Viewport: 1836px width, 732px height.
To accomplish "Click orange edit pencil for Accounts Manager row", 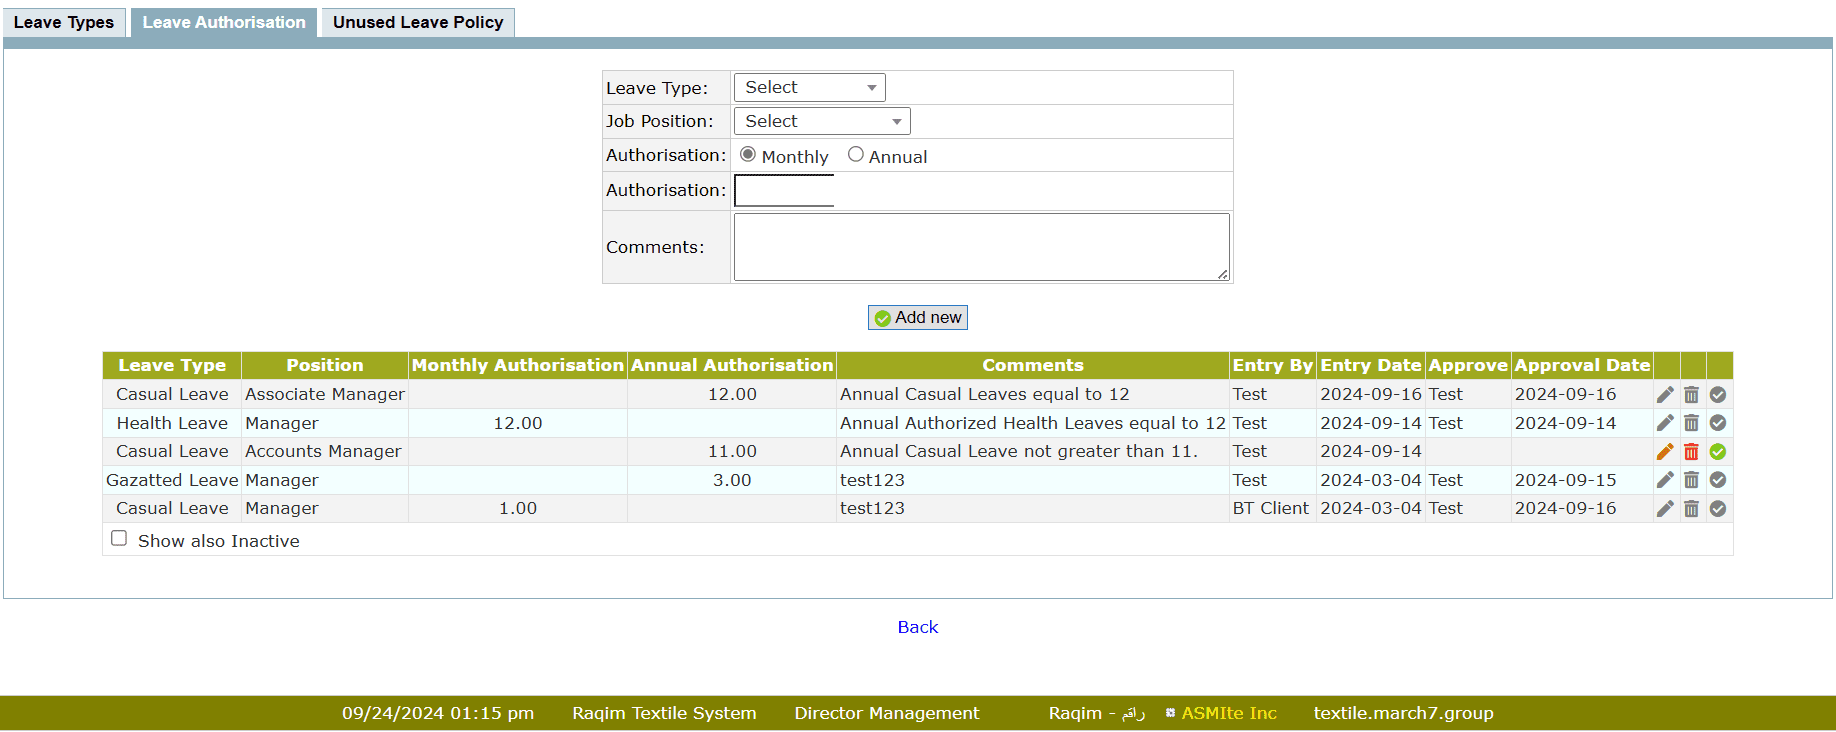I will pyautogui.click(x=1665, y=452).
